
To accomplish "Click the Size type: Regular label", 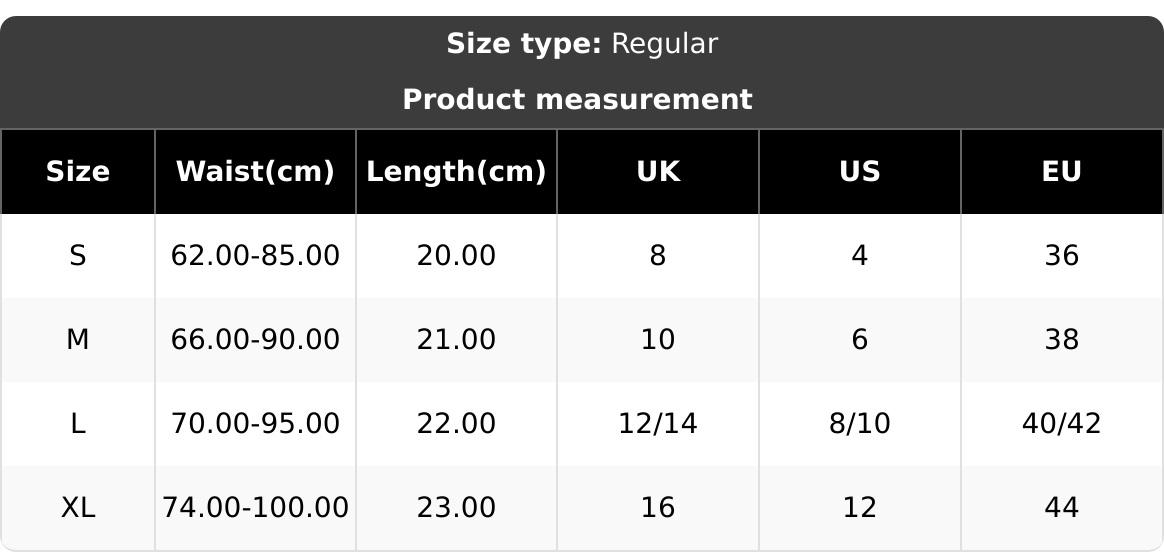I will coord(581,44).
